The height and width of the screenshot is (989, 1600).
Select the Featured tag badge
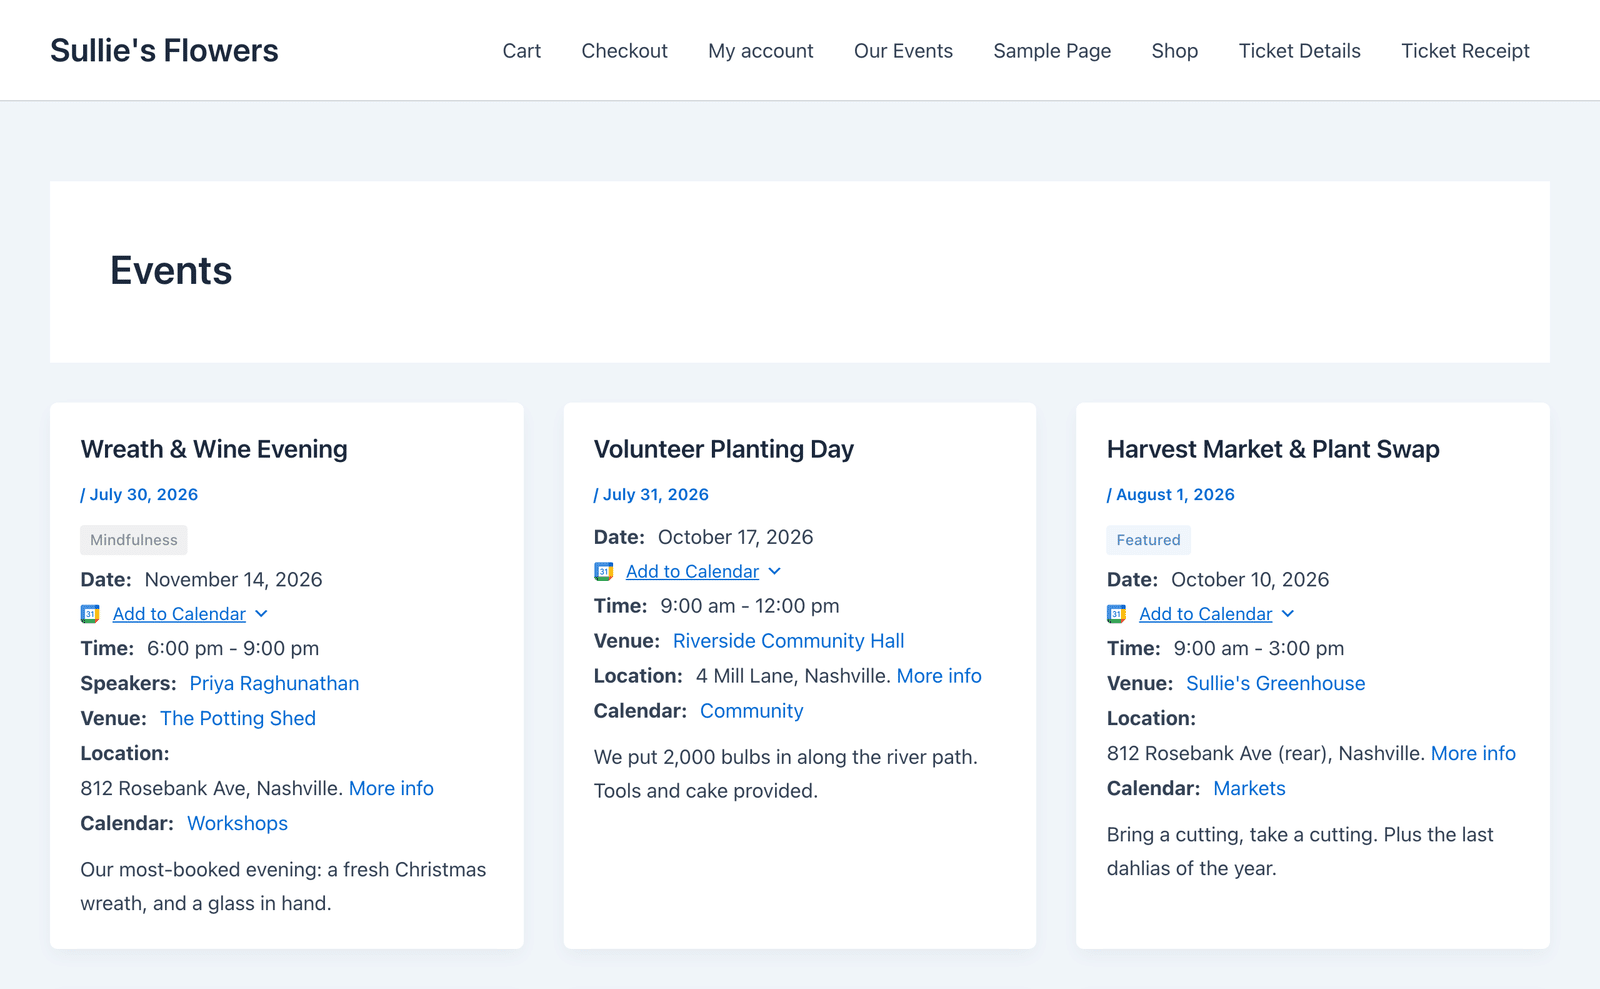click(x=1148, y=540)
